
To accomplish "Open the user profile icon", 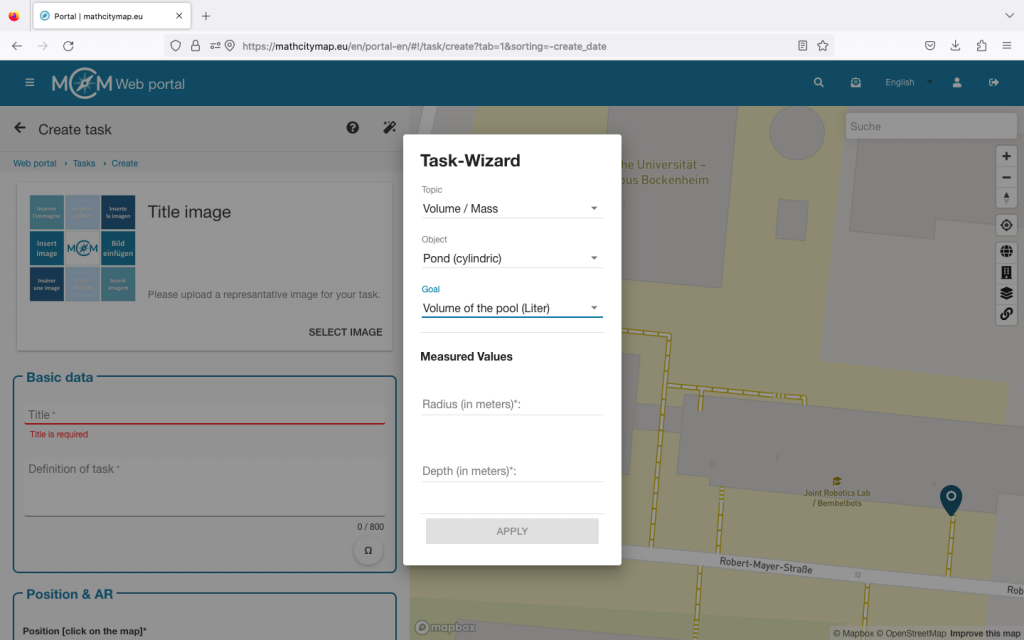I will (x=957, y=83).
